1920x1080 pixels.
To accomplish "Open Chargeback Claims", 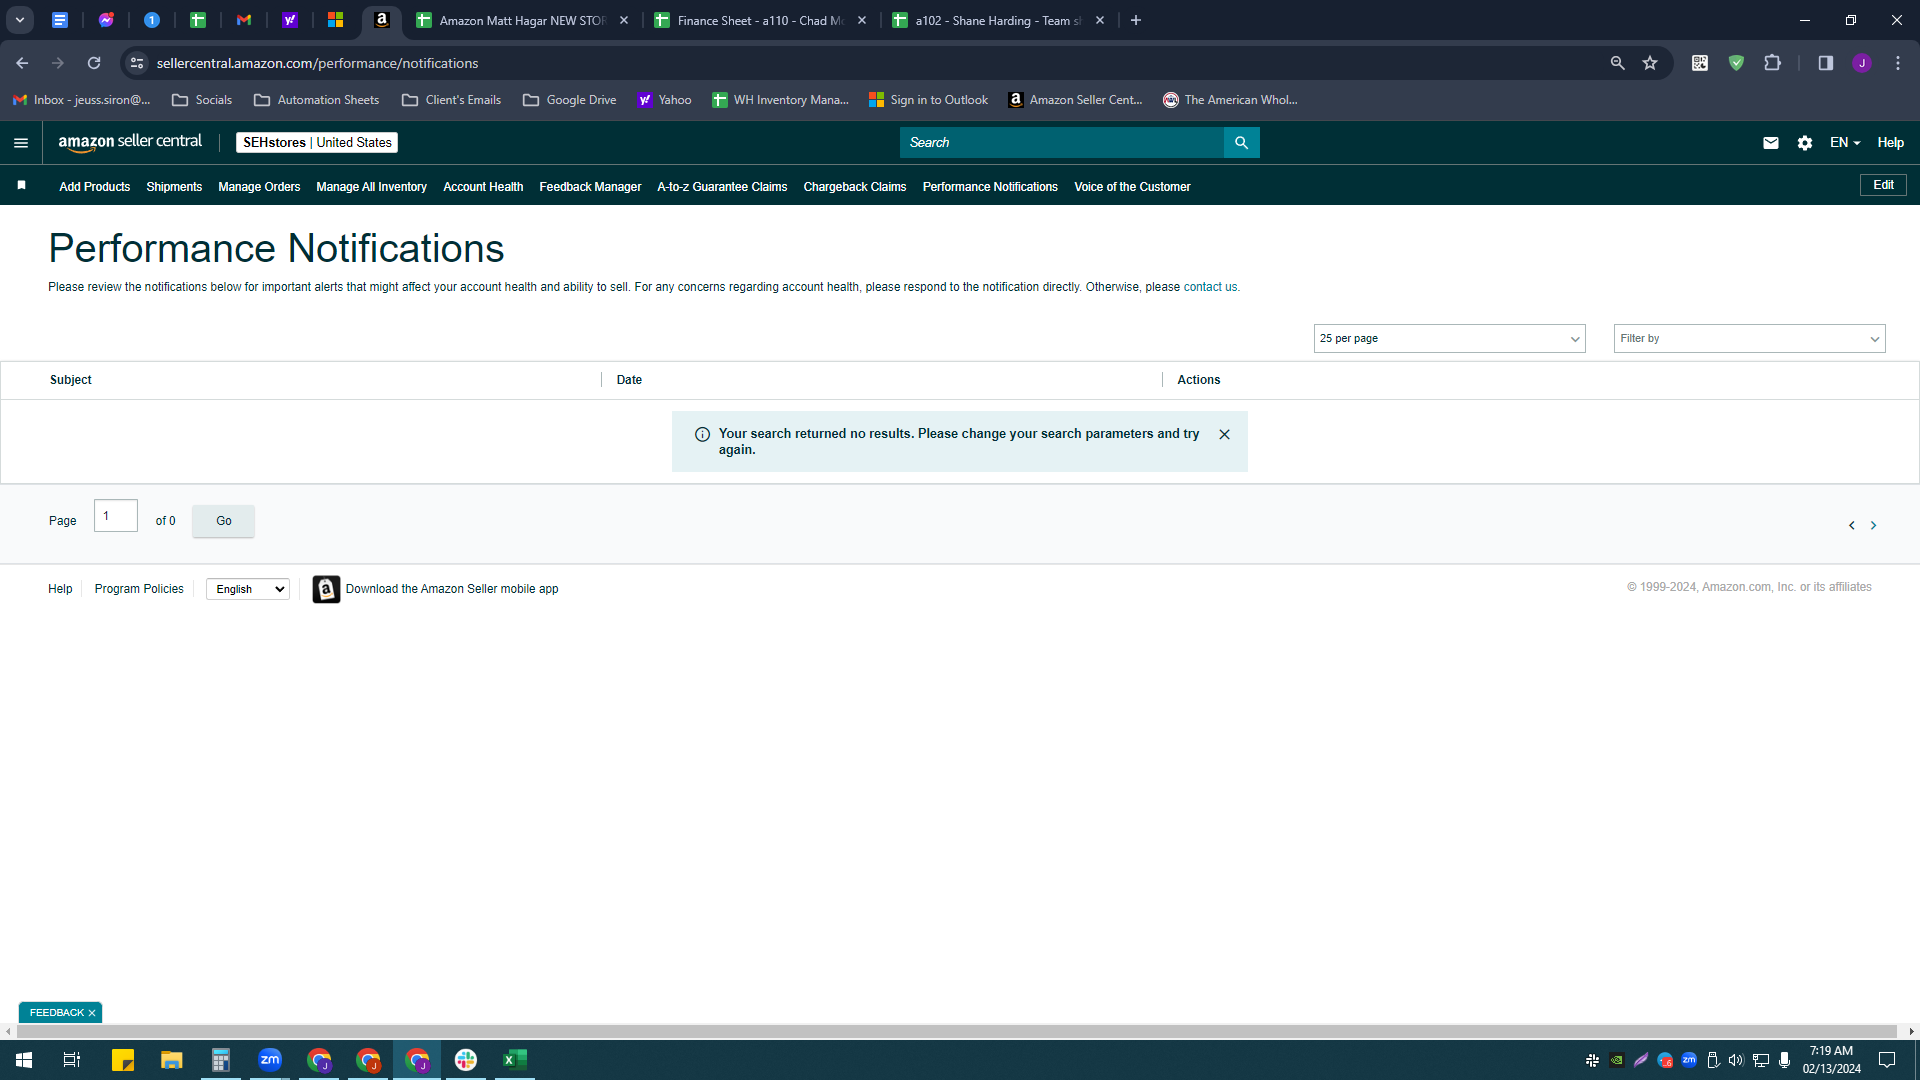I will [x=854, y=187].
